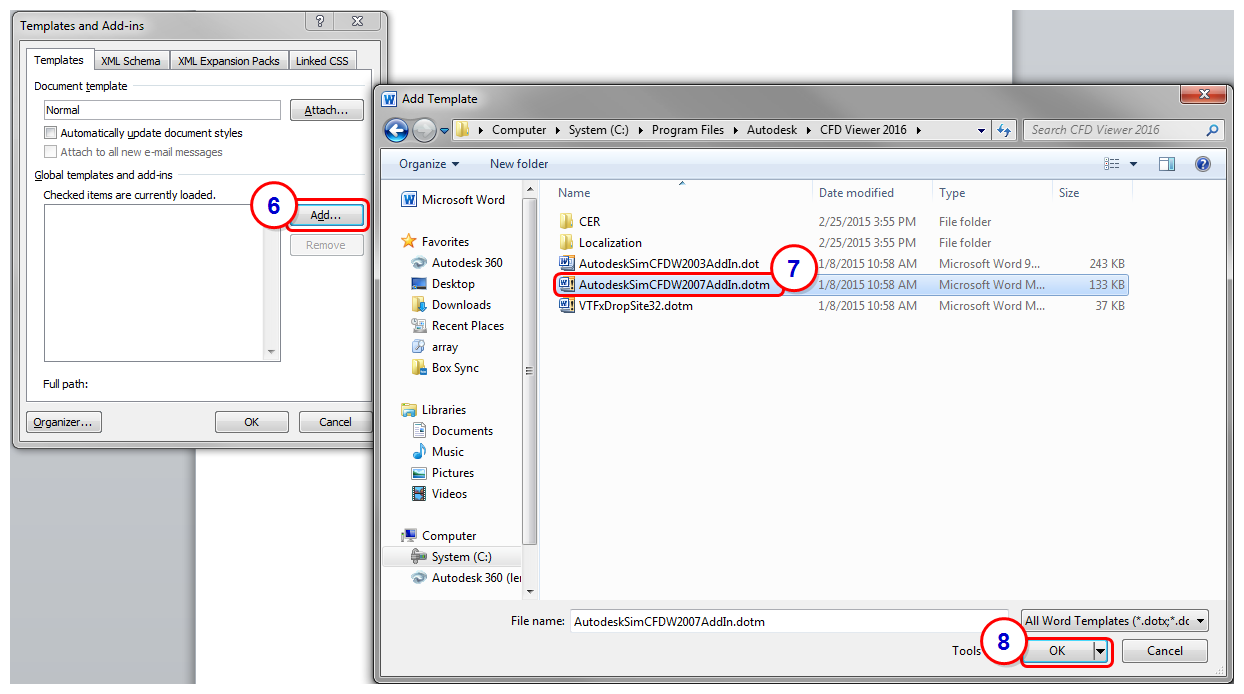This screenshot has width=1244, height=694.
Task: Open the Music library
Action: [x=437, y=452]
